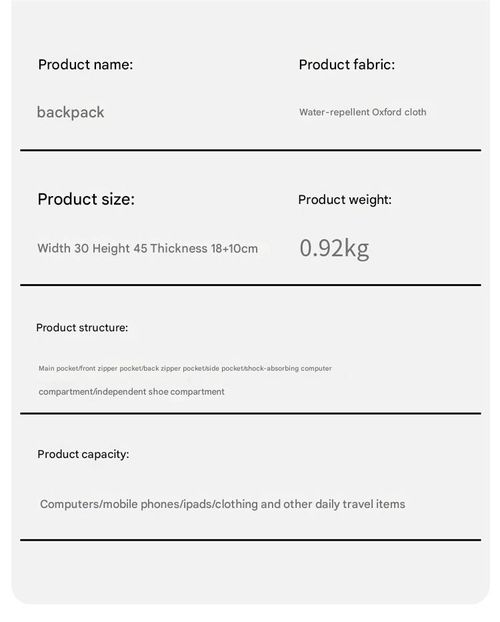500x622 pixels.
Task: Click 'daily travel items' in capacity text
Action: (x=360, y=504)
